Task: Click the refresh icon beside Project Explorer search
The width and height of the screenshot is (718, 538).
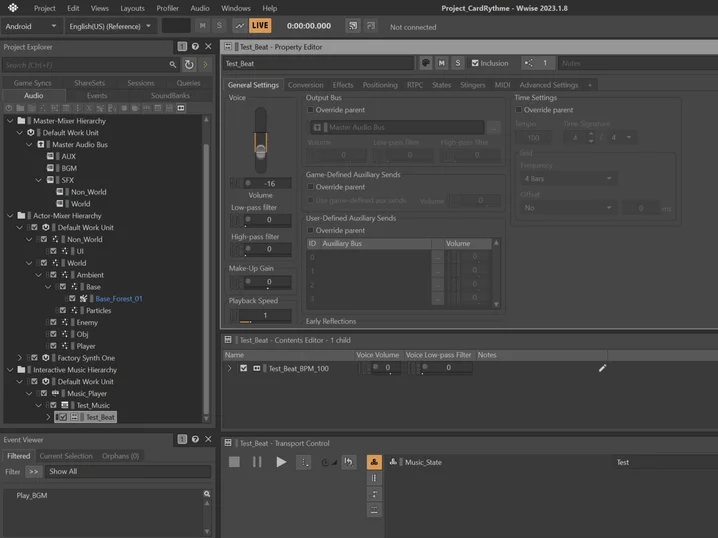Action: coord(189,65)
